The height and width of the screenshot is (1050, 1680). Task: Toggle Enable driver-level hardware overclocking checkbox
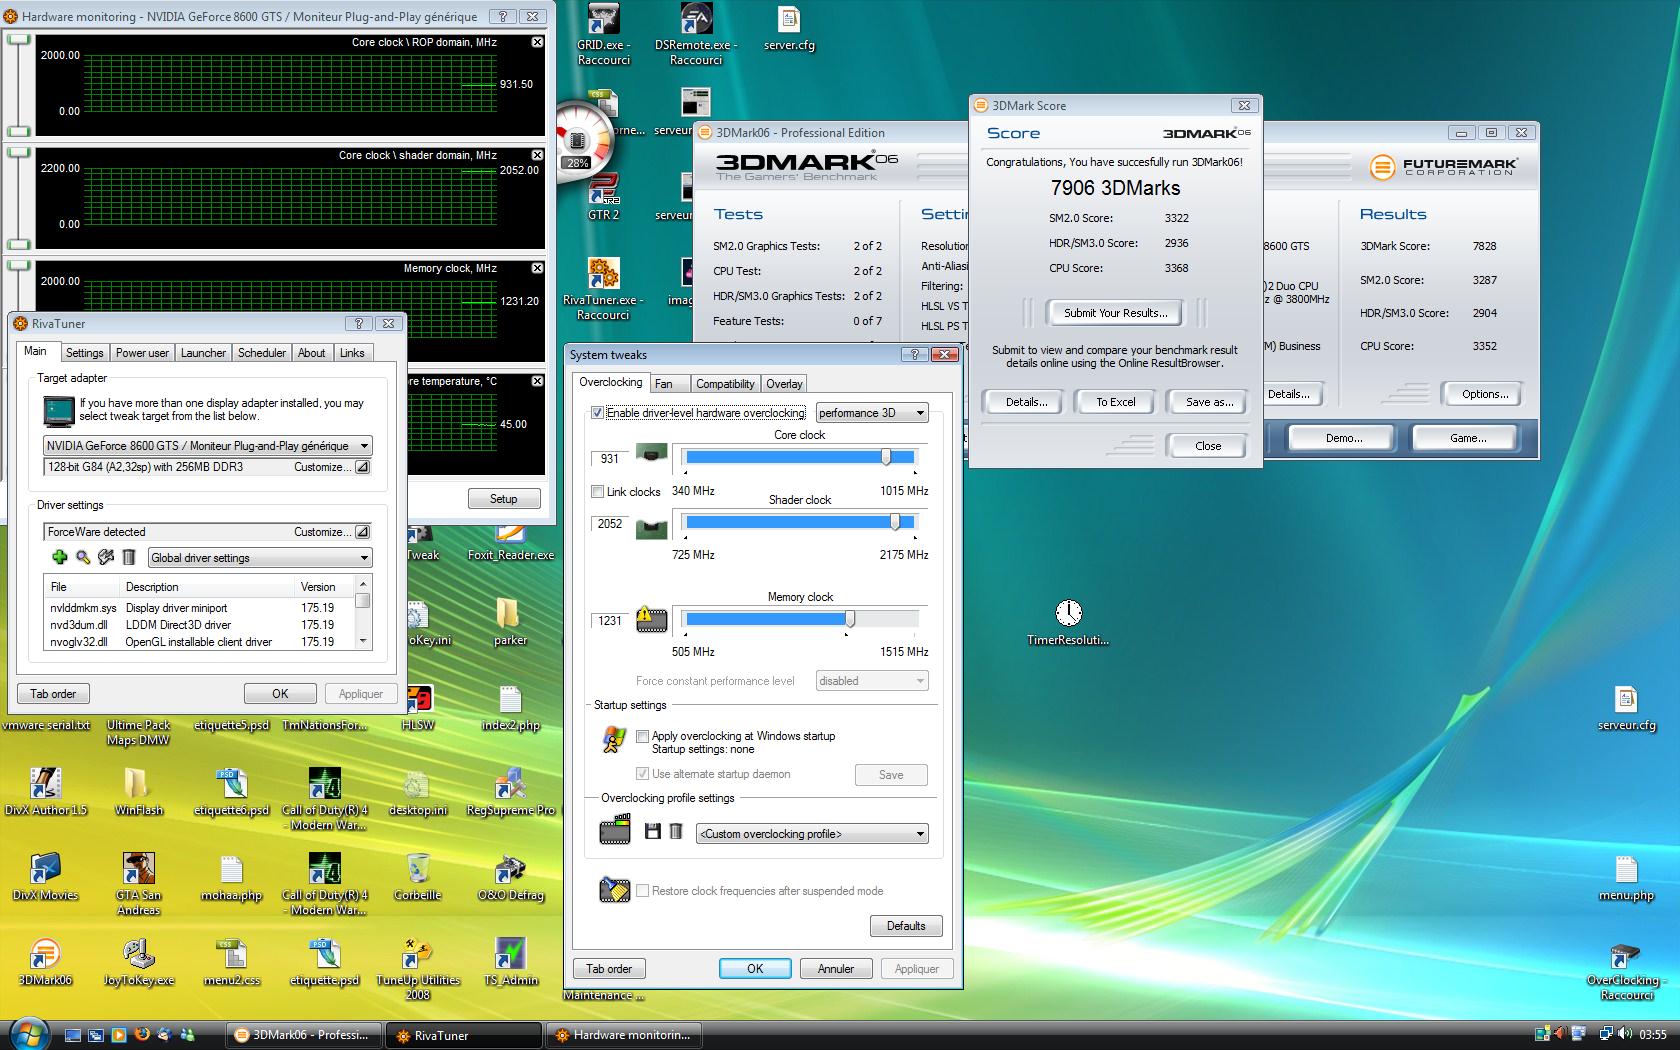pyautogui.click(x=597, y=413)
